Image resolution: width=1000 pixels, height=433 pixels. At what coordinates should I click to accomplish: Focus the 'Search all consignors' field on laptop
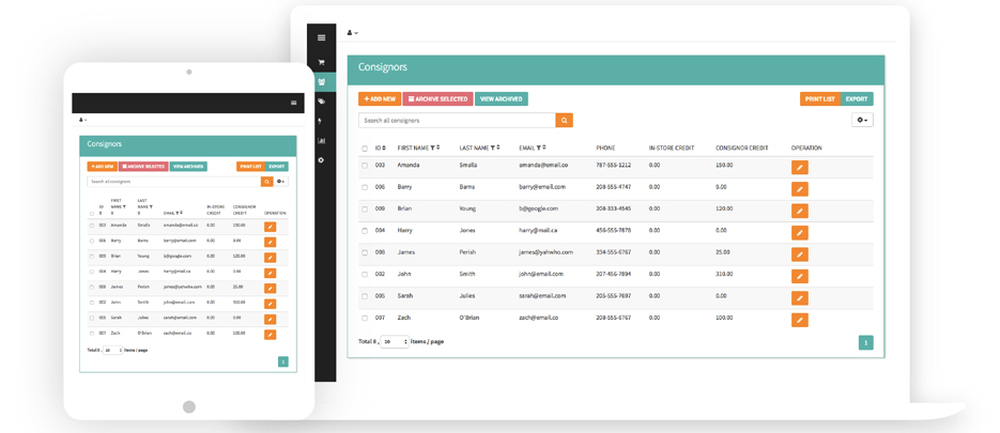point(457,120)
